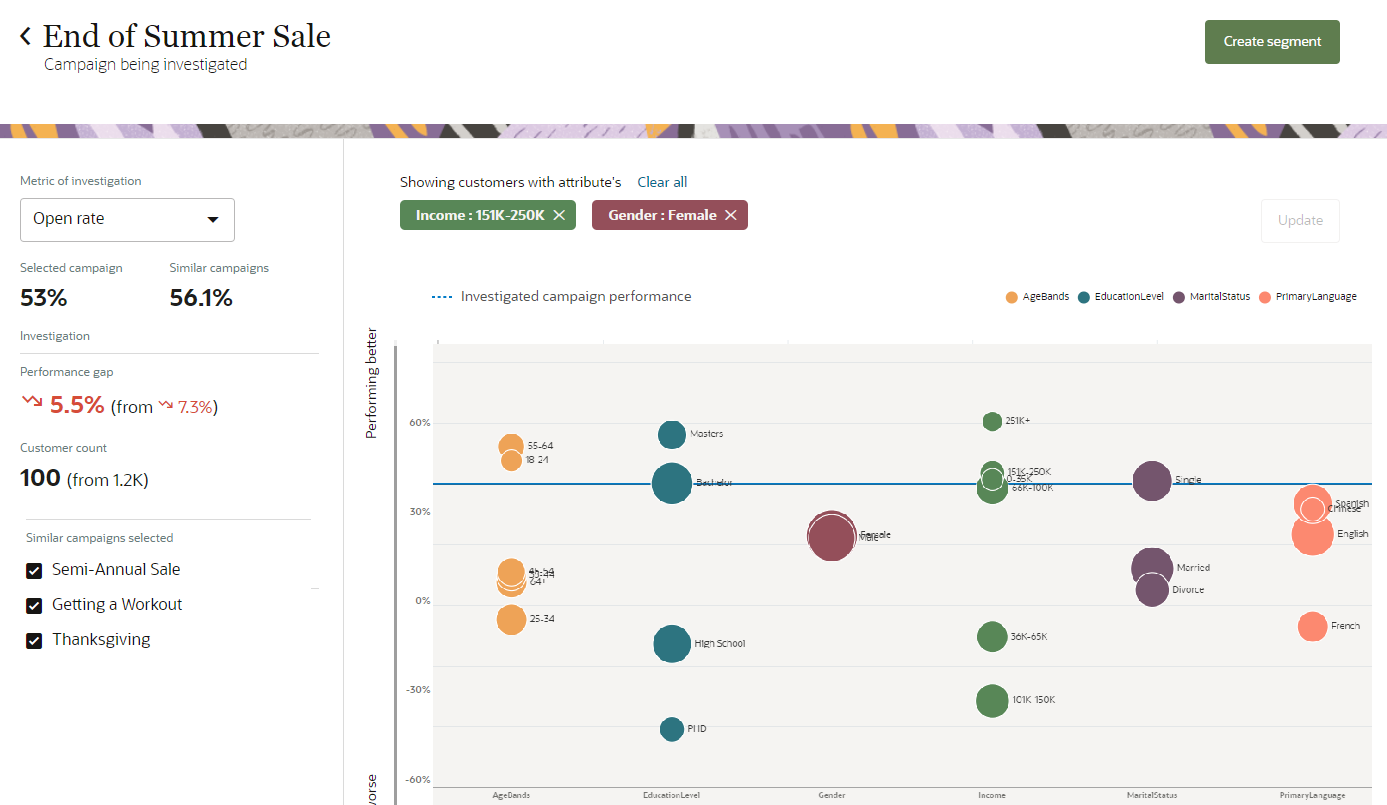1387x805 pixels.
Task: Go back using the left chevron icon
Action: coord(26,37)
